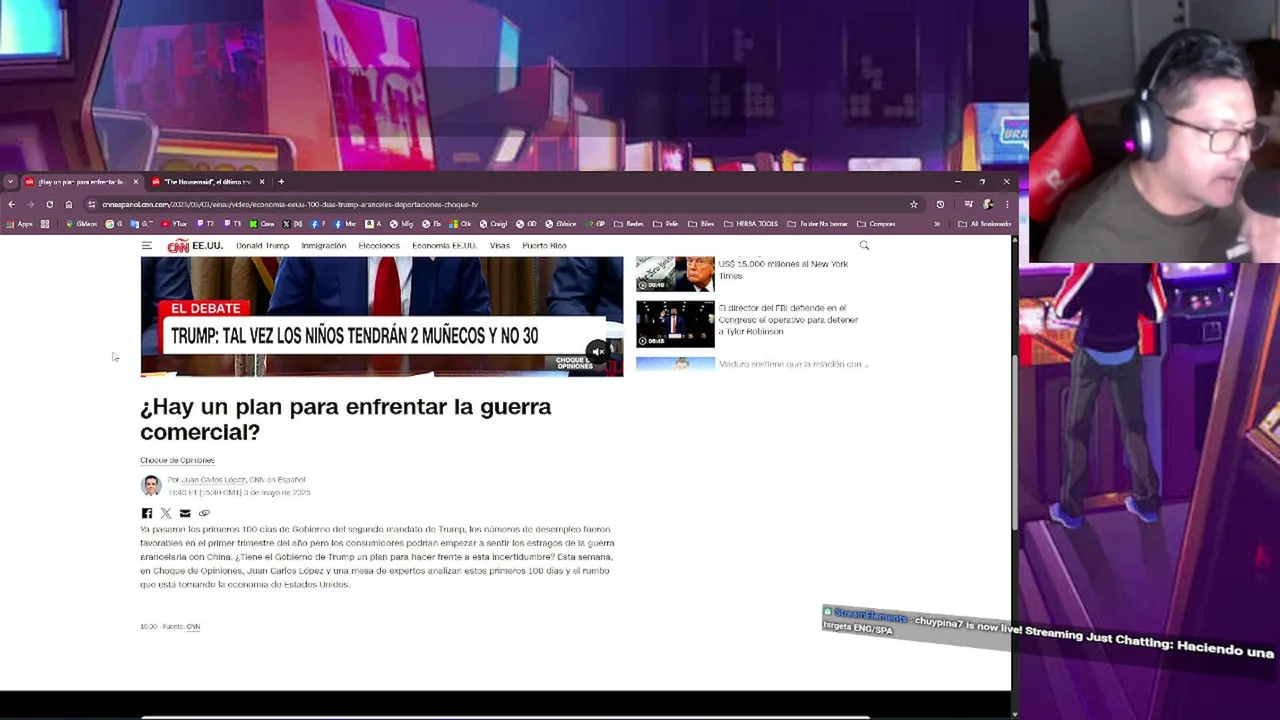Open the T3 Twitch bookmark
The width and height of the screenshot is (1280, 720).
232,224
